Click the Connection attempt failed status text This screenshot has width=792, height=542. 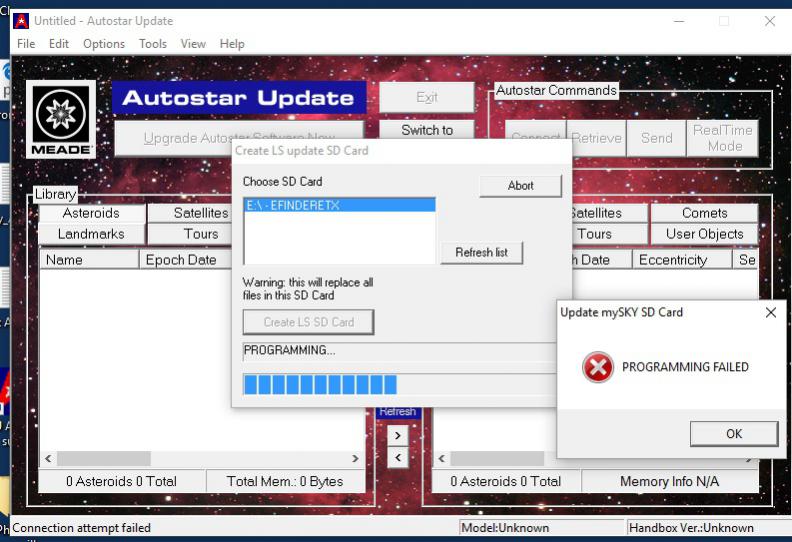pos(81,528)
